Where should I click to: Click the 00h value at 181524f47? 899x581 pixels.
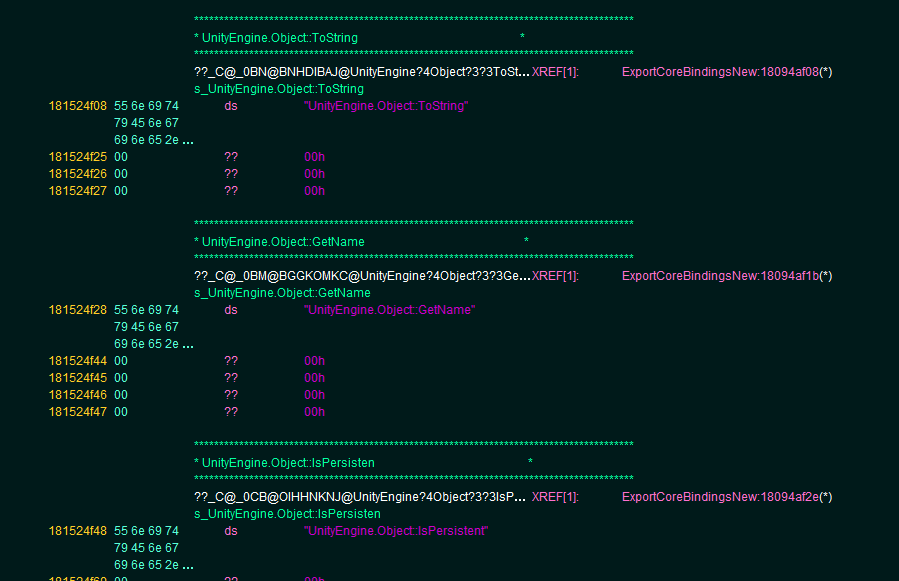point(314,412)
